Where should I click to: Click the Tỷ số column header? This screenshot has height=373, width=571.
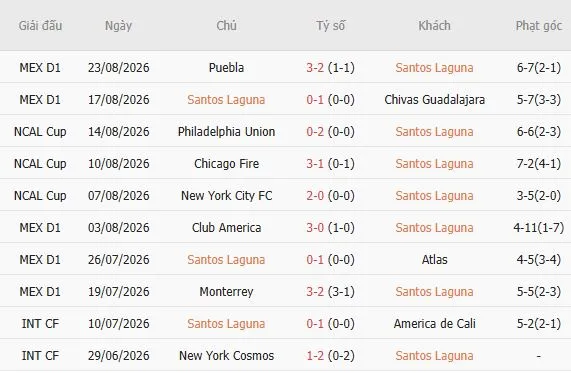(x=330, y=26)
